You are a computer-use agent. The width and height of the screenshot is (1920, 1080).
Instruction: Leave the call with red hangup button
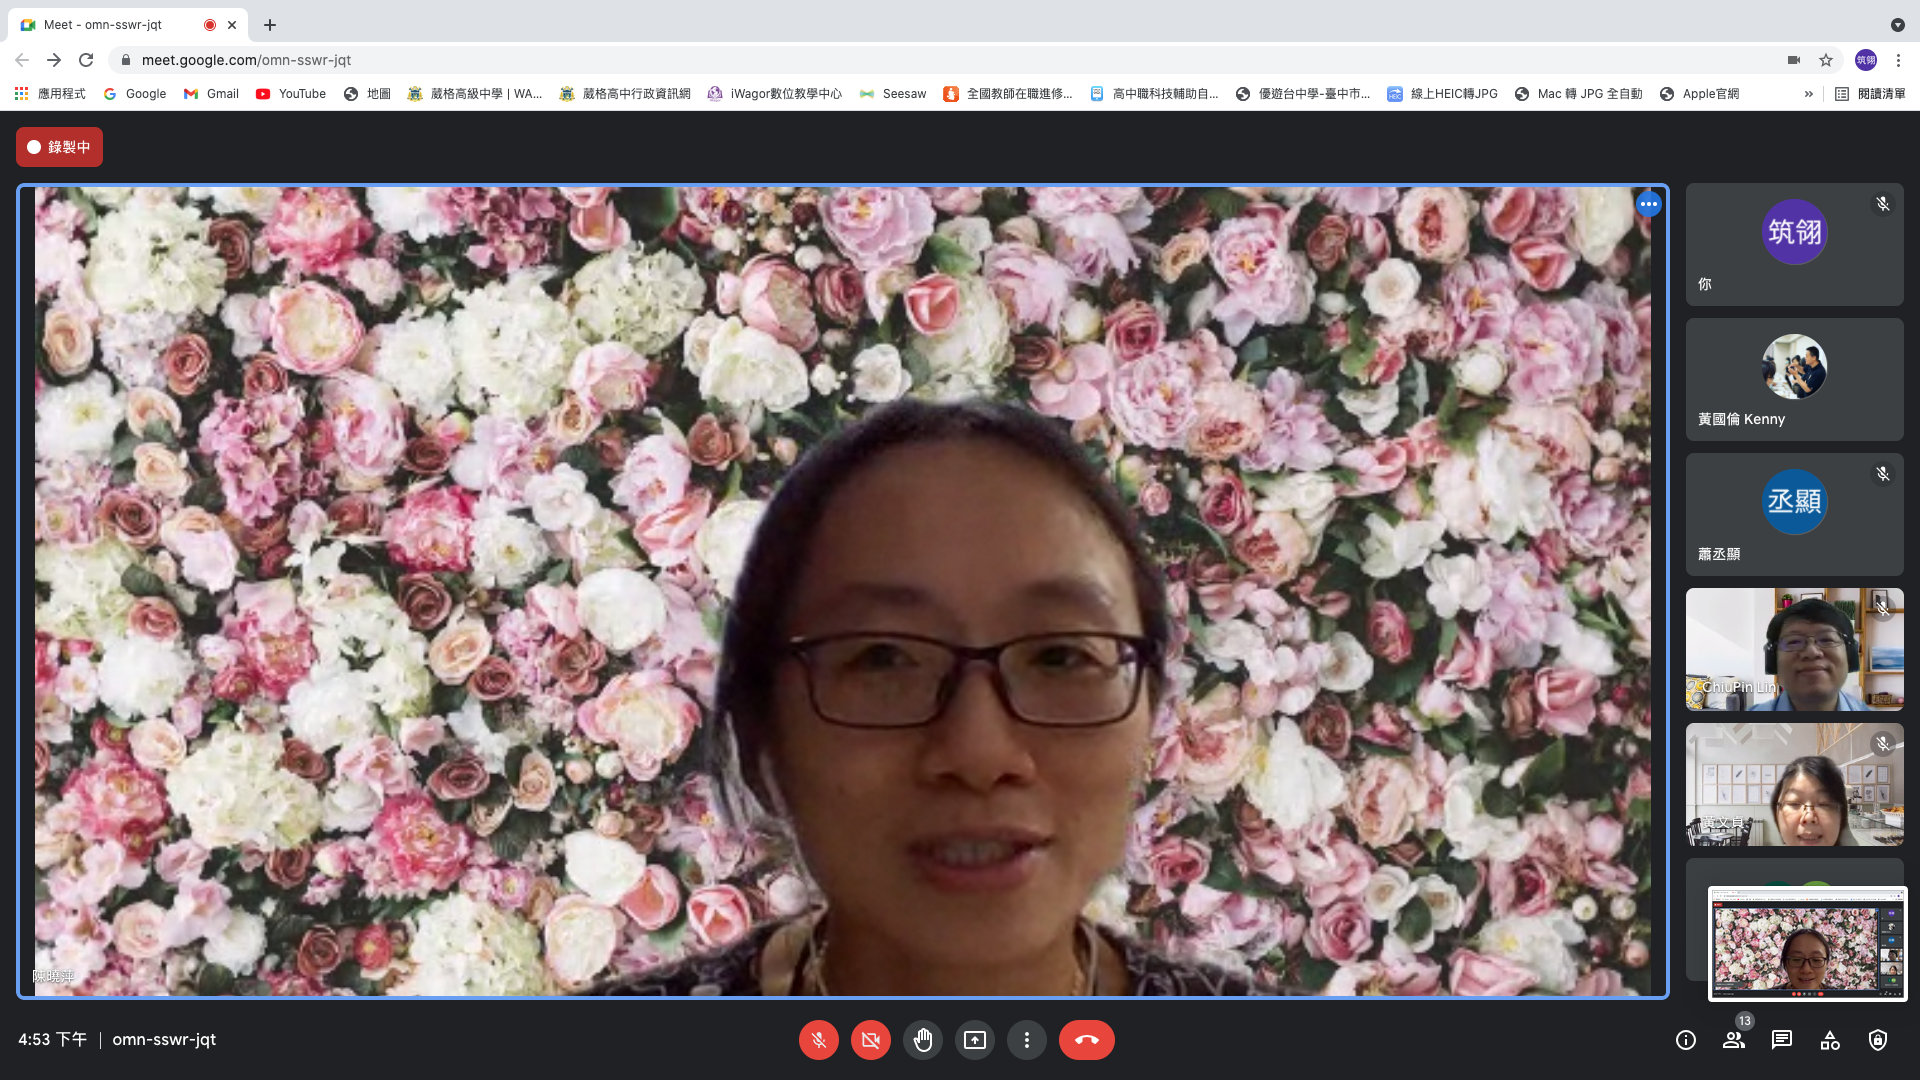(1086, 1040)
